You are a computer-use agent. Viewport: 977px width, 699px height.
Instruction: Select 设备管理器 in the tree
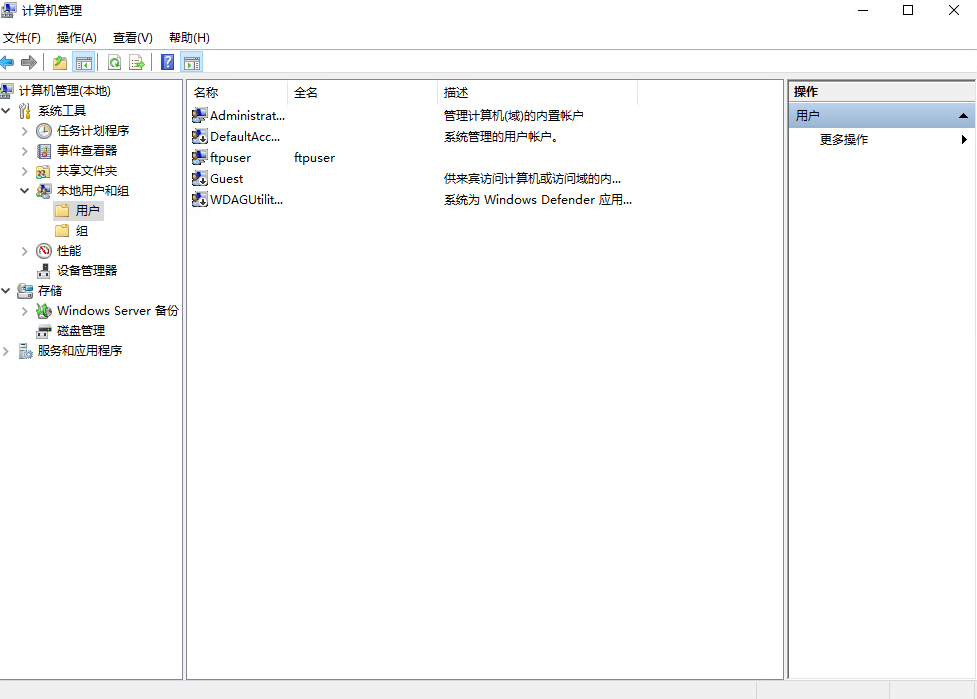[87, 271]
